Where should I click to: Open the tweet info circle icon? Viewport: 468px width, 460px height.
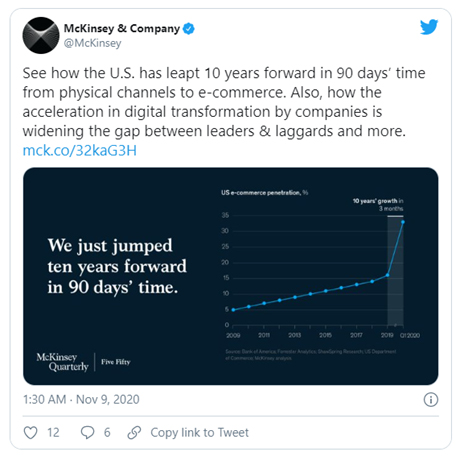(431, 399)
